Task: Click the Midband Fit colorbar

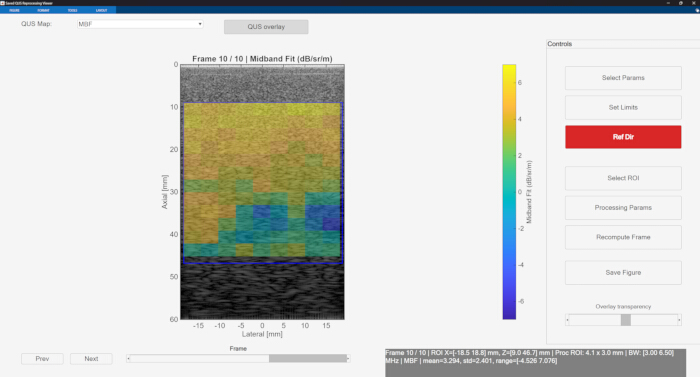Action: pyautogui.click(x=509, y=192)
